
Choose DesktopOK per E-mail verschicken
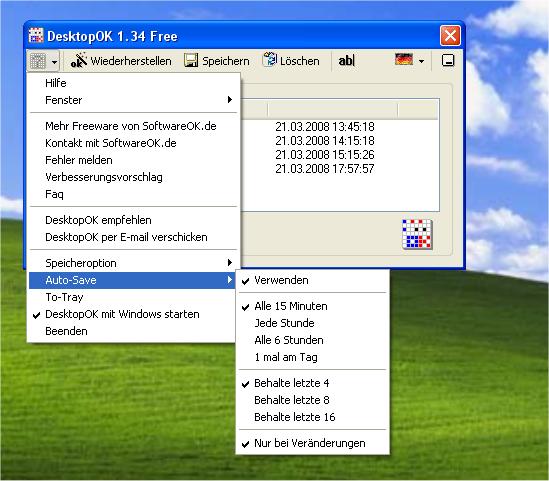pos(133,237)
